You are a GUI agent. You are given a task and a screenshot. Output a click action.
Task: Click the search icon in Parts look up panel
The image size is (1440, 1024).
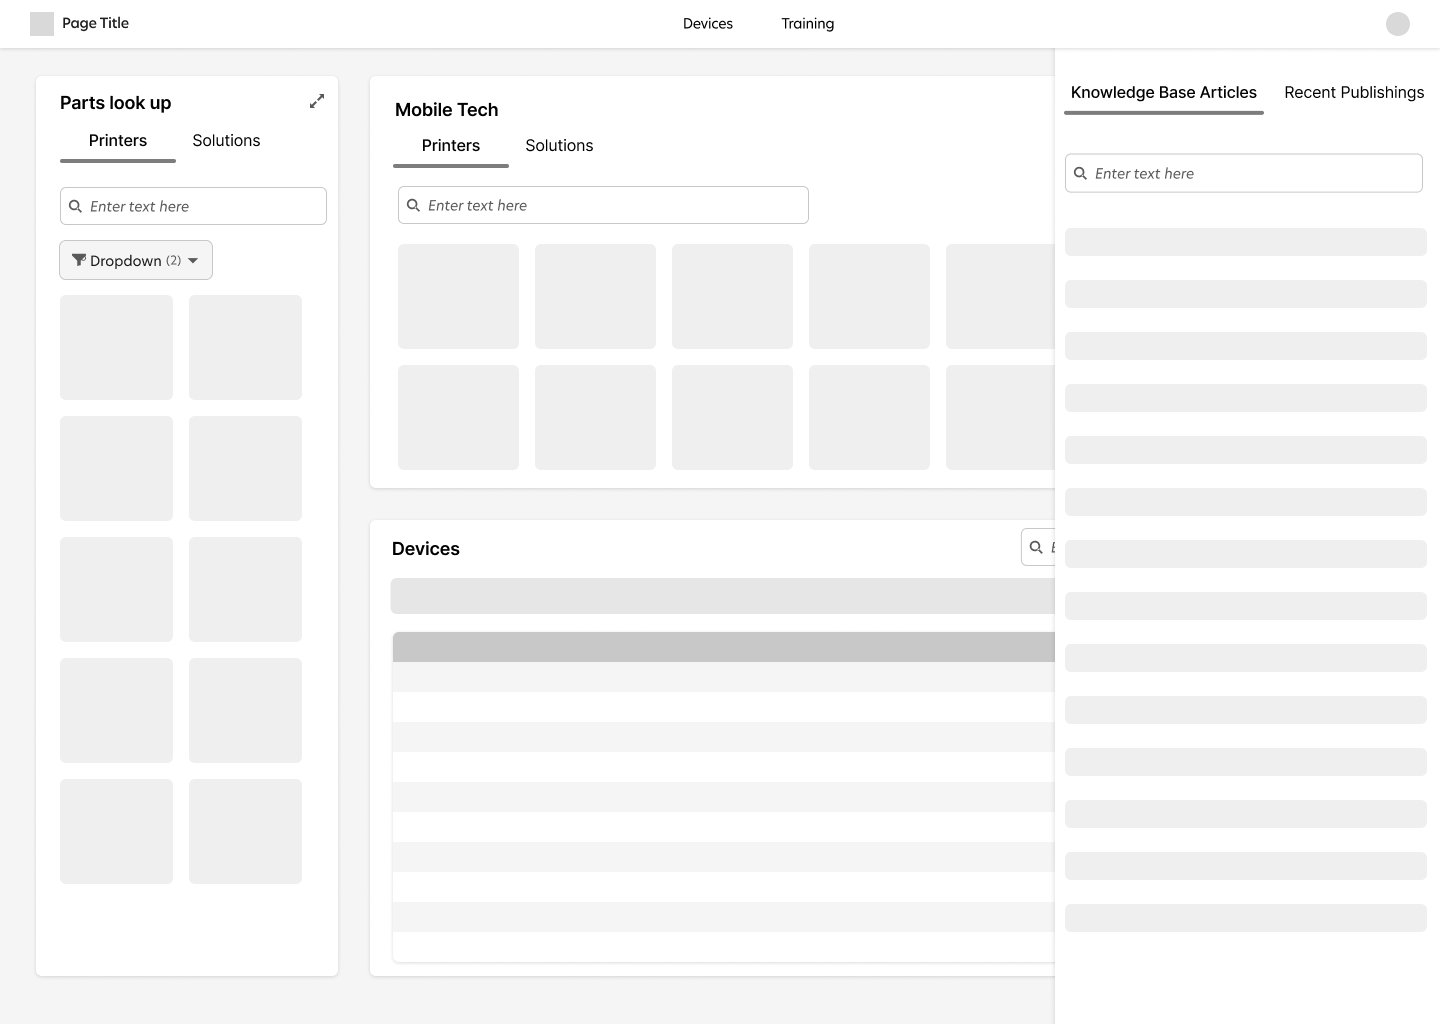[x=75, y=206]
